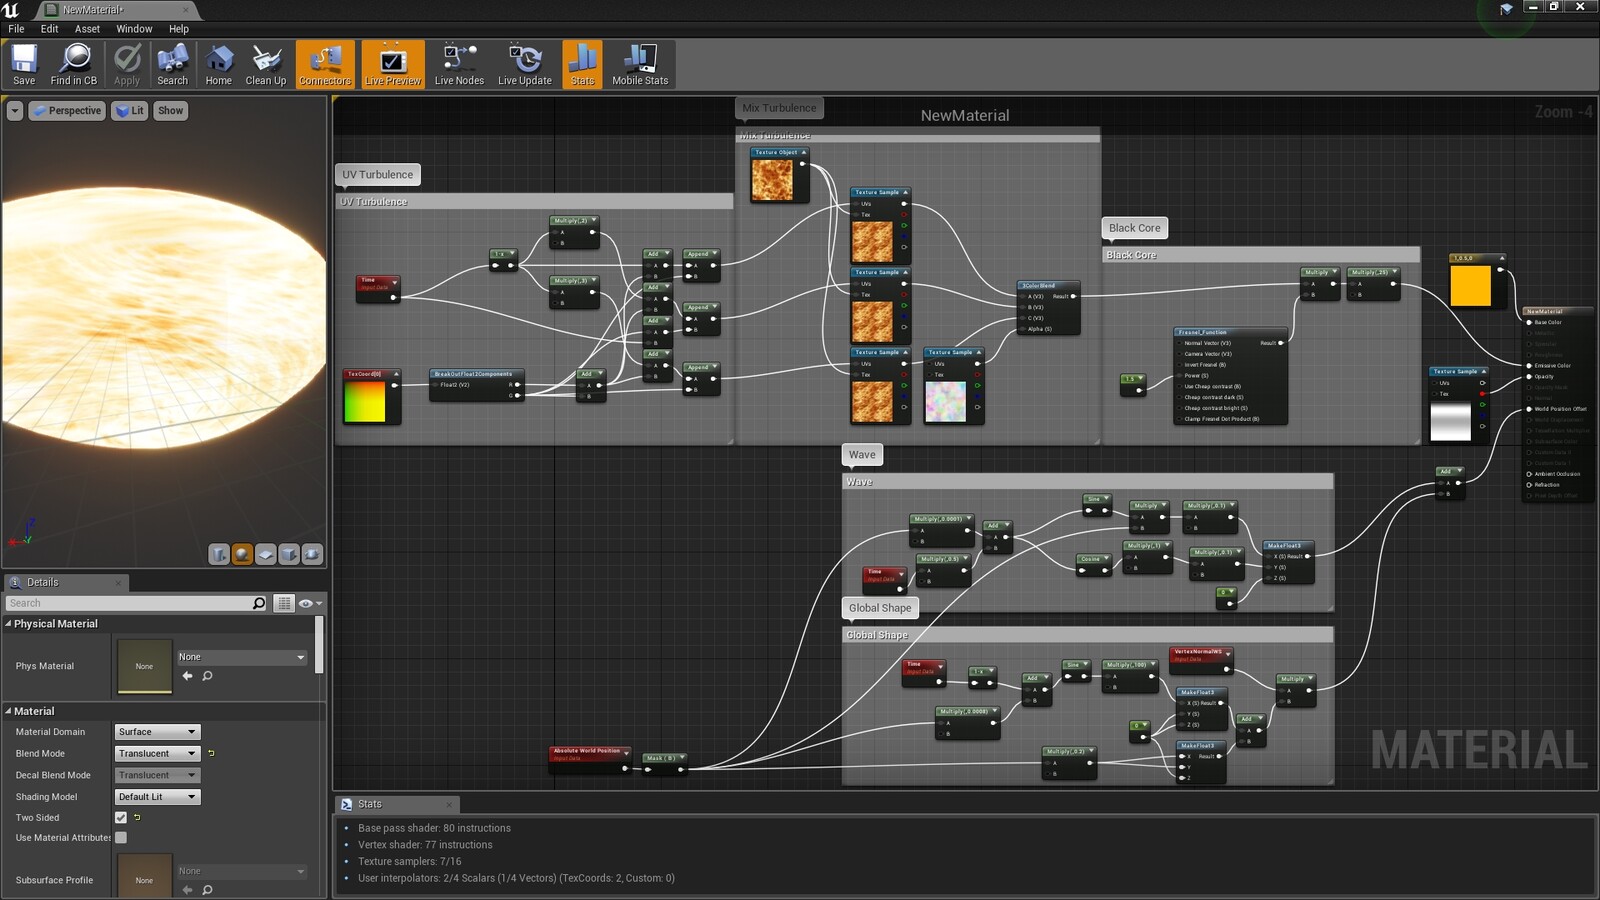
Task: Toggle the Connectors display option
Action: [x=325, y=64]
